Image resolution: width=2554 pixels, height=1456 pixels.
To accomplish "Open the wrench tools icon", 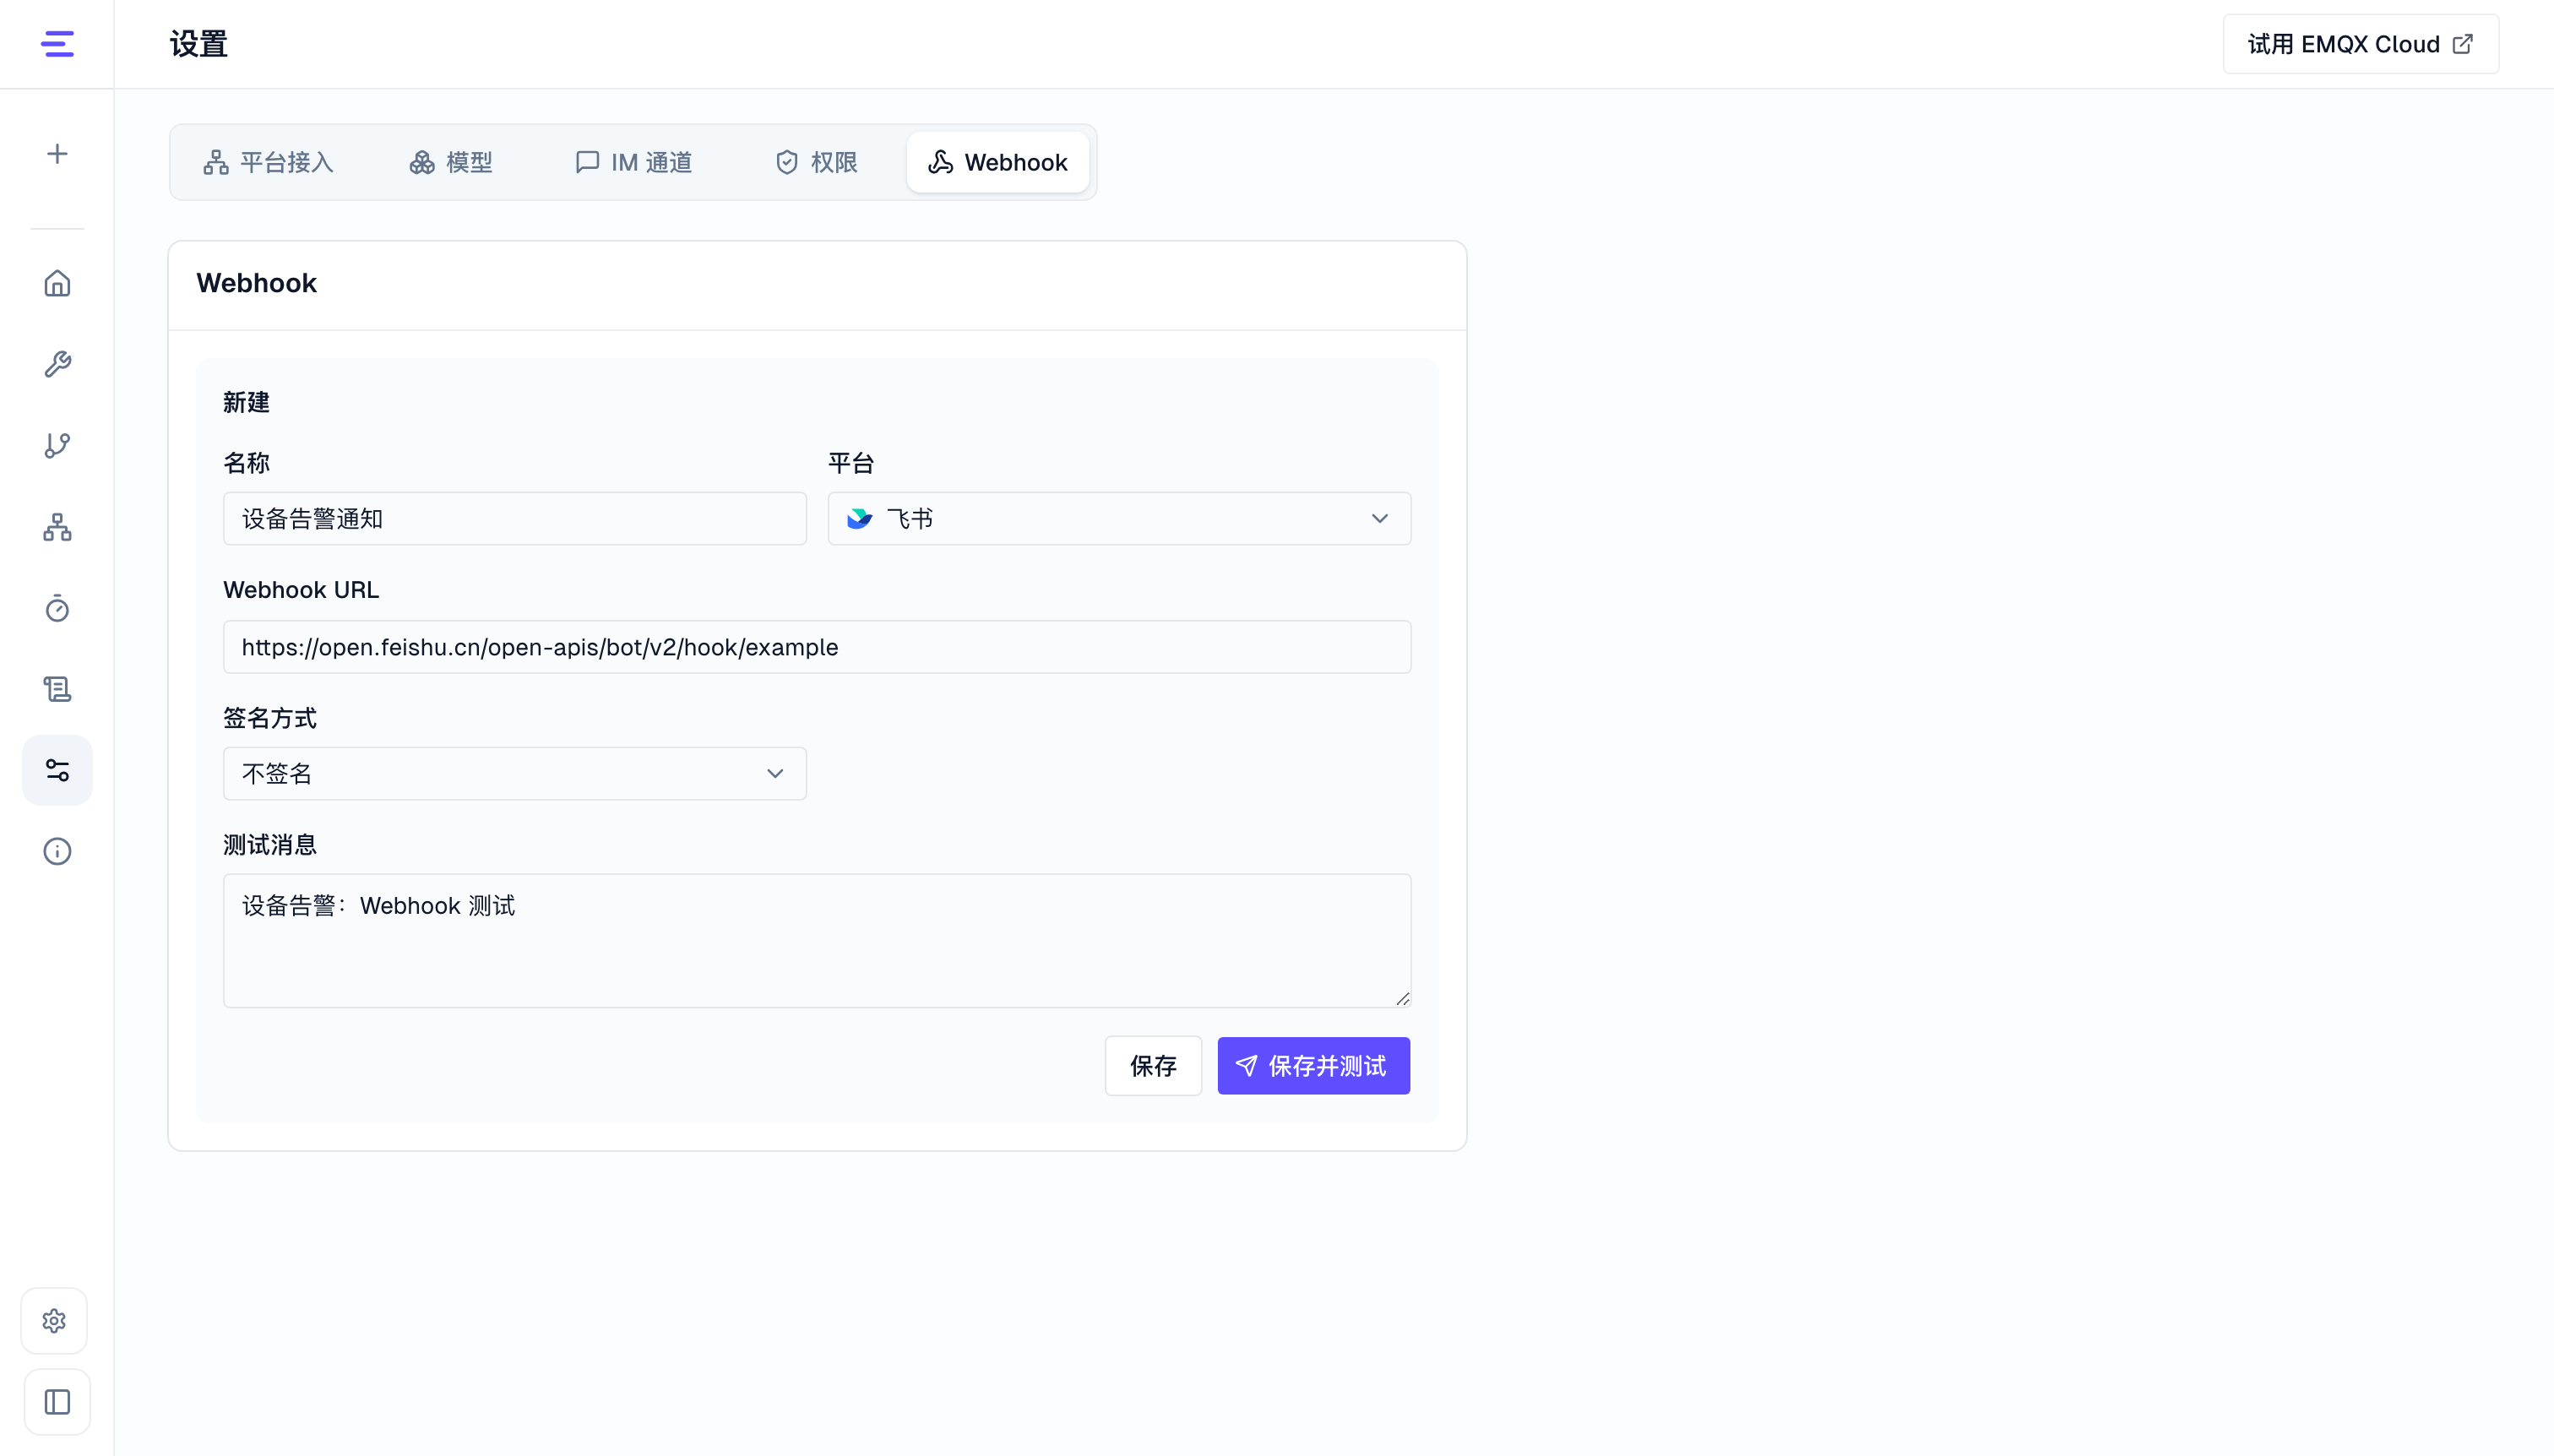I will 57,364.
